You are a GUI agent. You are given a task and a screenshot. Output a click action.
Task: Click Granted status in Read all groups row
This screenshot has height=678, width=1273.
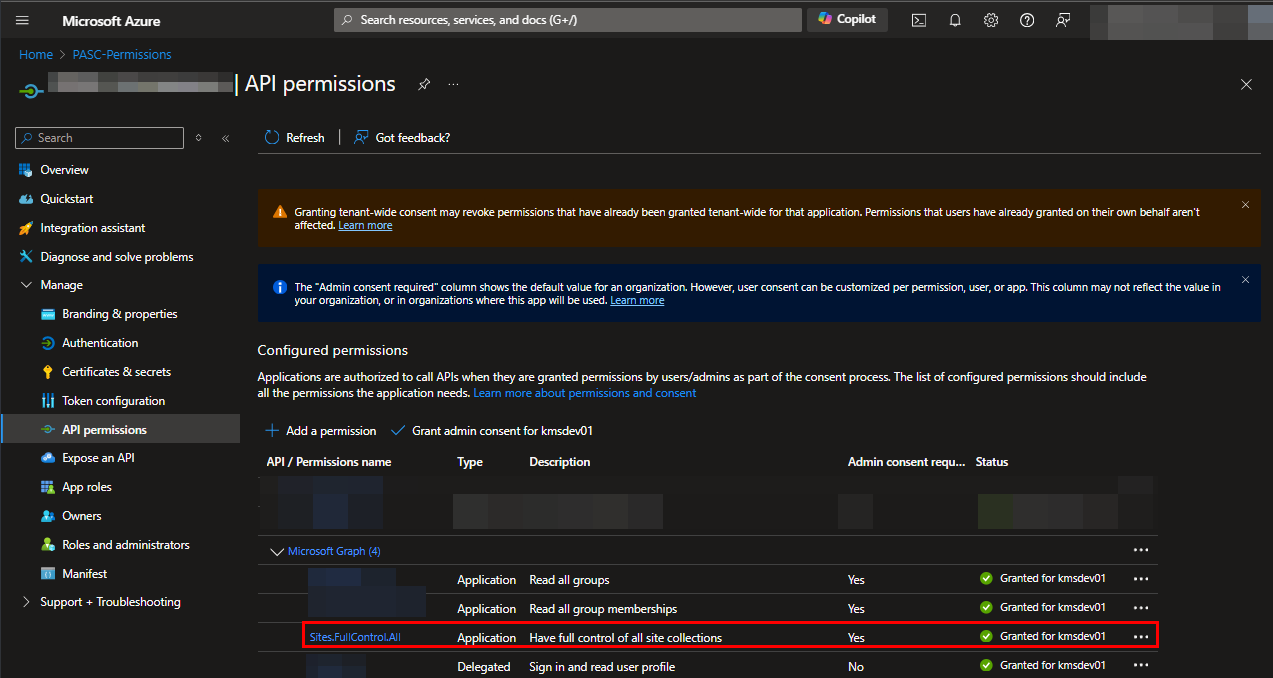[1043, 579]
